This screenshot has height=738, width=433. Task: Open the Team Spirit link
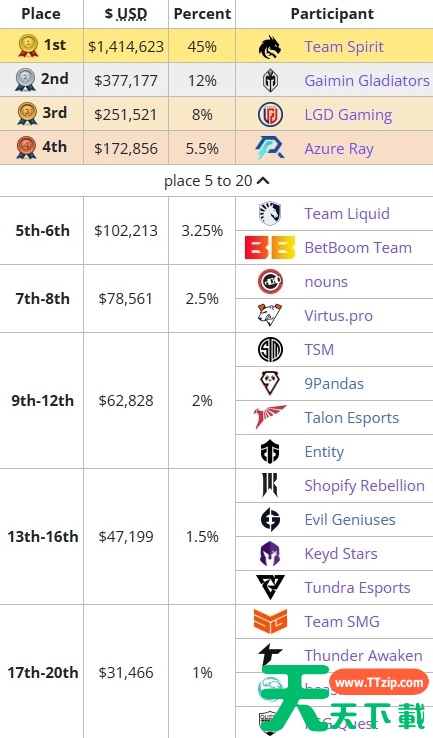(x=344, y=47)
